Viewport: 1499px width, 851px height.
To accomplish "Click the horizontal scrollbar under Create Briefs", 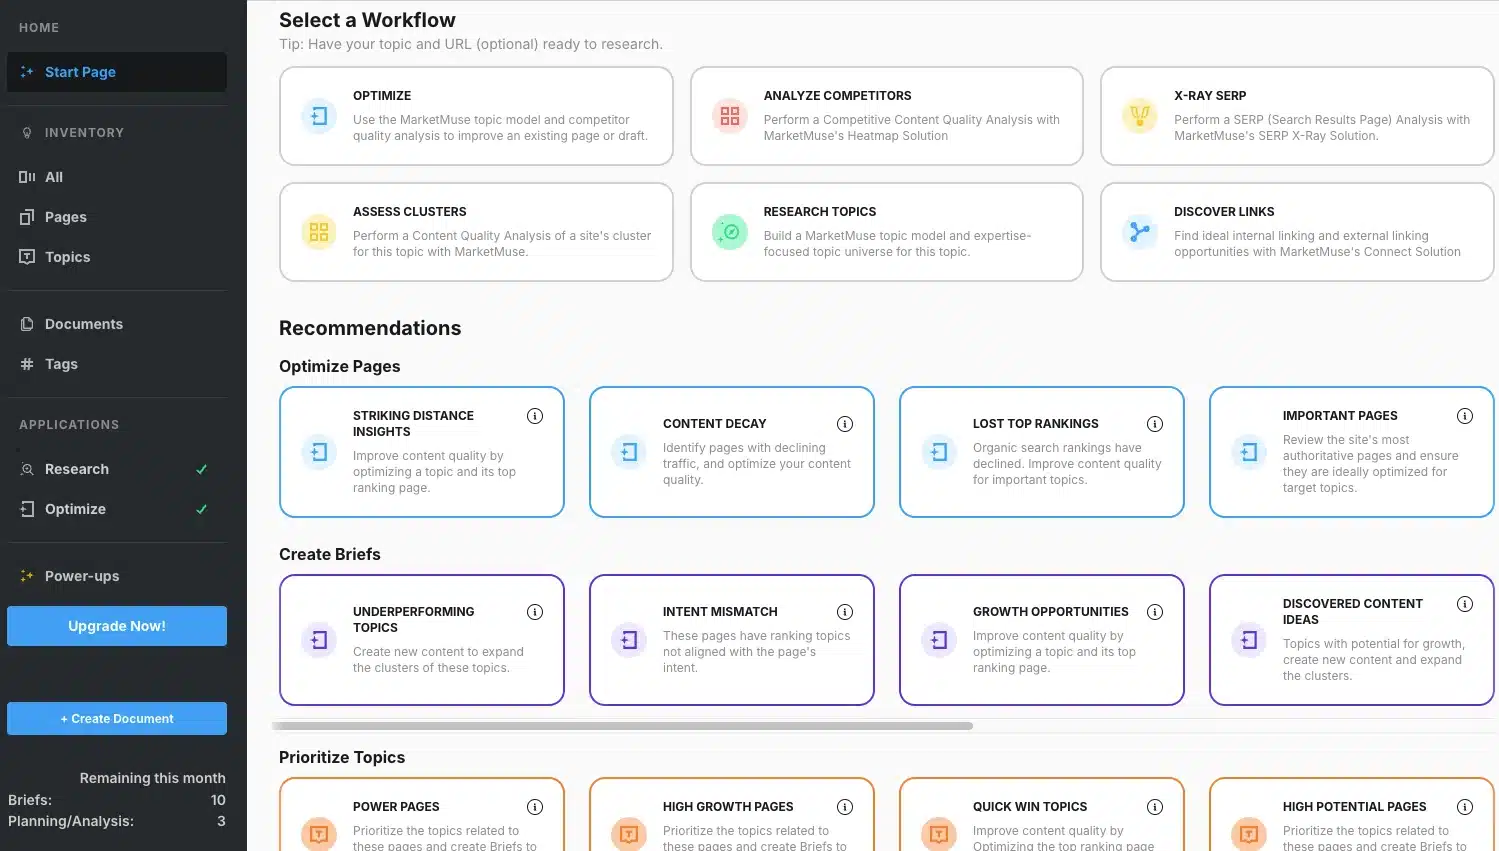I will tap(622, 726).
